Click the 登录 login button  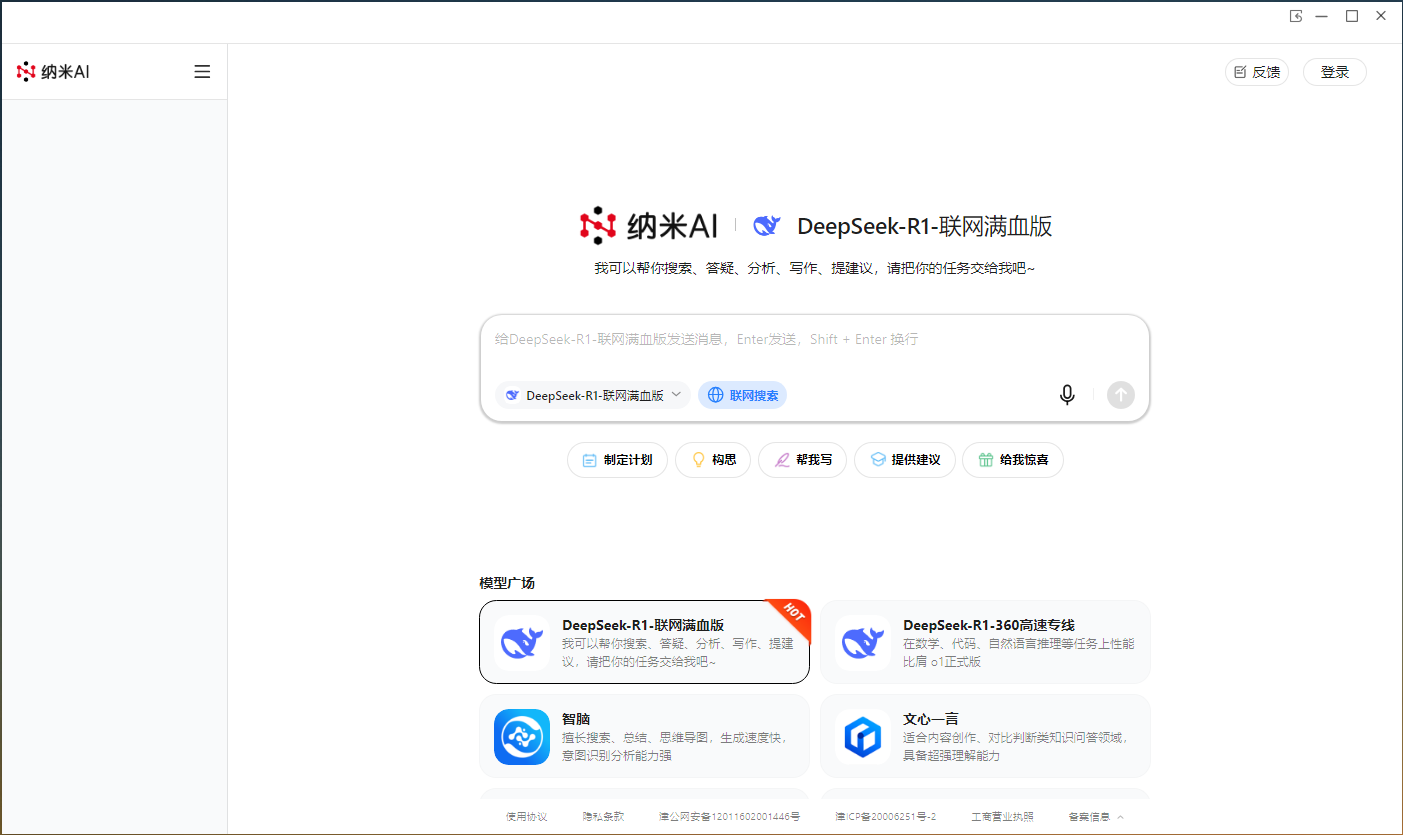[1335, 72]
